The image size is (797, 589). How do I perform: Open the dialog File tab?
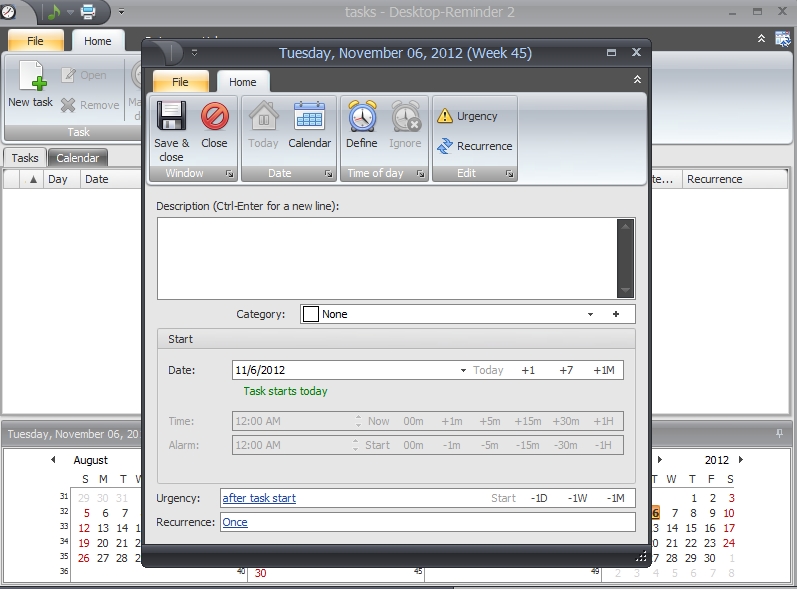click(180, 82)
